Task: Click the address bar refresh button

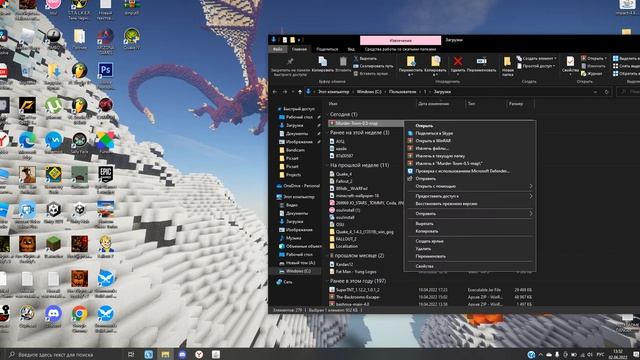Action: tap(607, 92)
